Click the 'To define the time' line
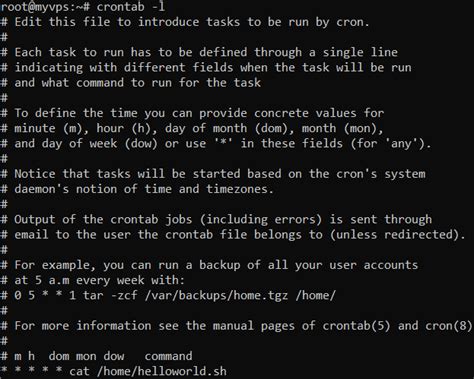 pyautogui.click(x=192, y=113)
